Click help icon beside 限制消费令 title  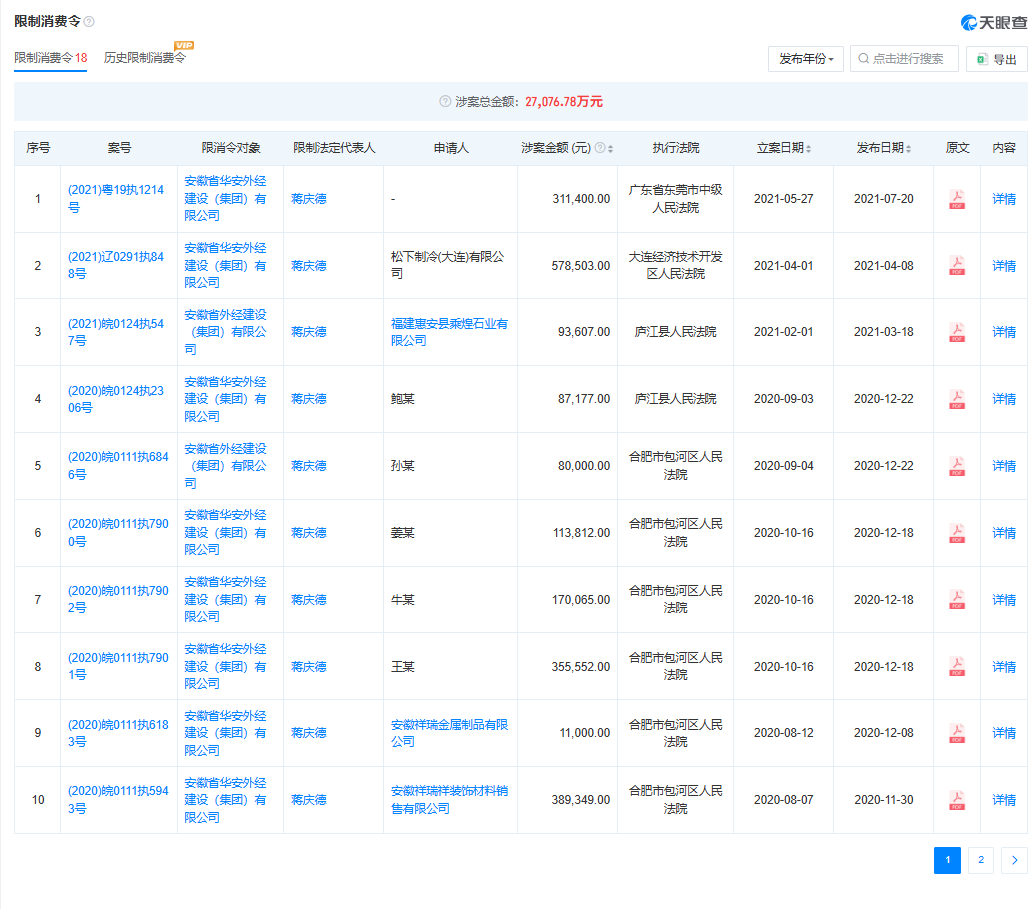pyautogui.click(x=89, y=22)
